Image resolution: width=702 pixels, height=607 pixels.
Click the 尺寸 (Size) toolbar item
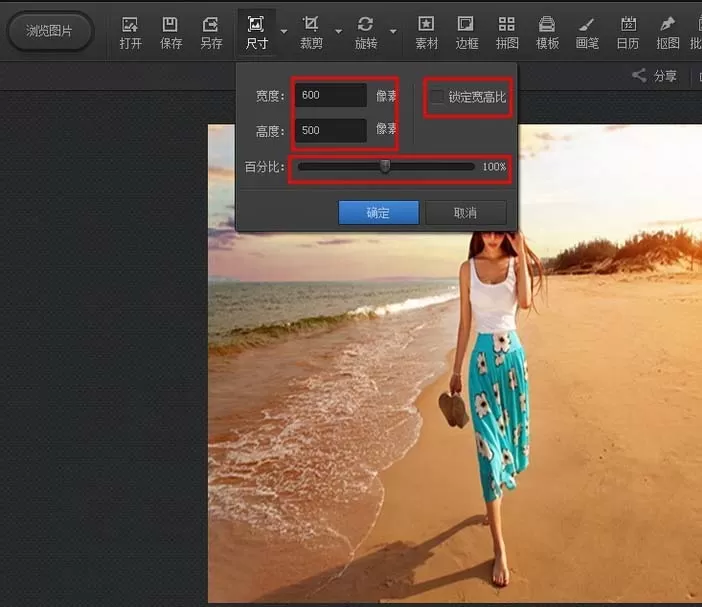(257, 33)
